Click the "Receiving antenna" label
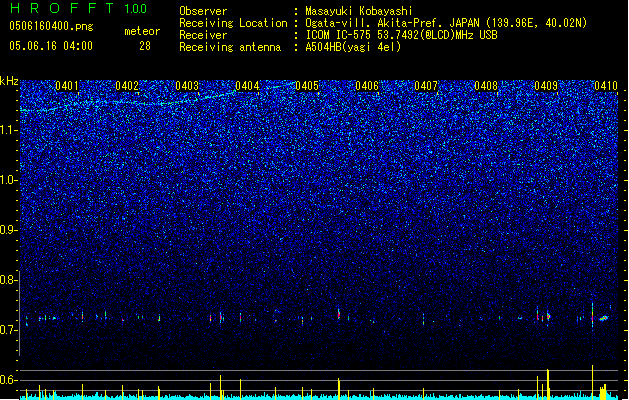The height and width of the screenshot is (400, 629). [230, 47]
